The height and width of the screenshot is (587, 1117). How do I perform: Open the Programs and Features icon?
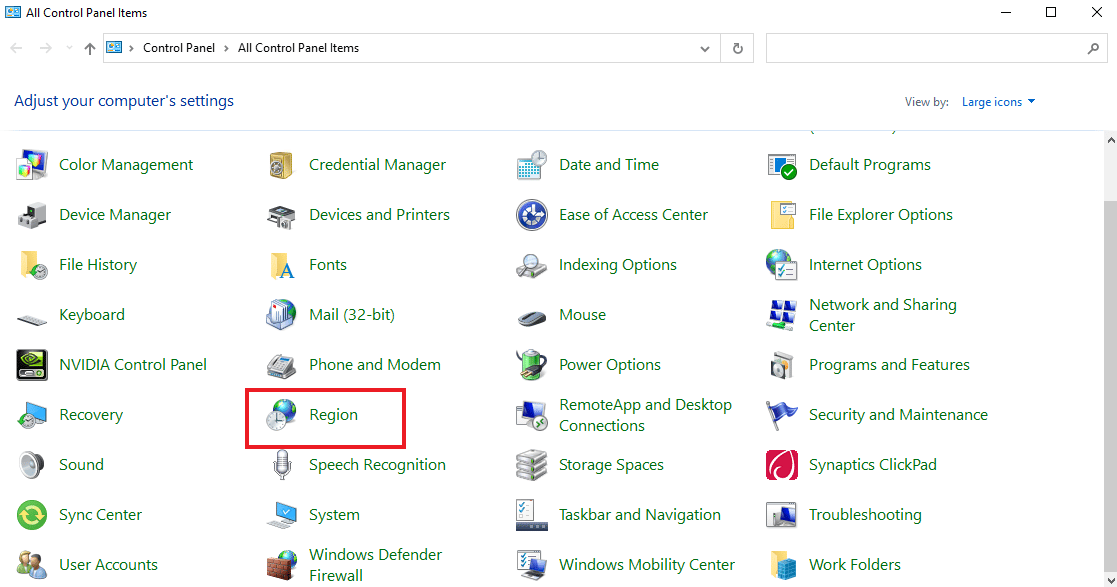pyautogui.click(x=781, y=365)
